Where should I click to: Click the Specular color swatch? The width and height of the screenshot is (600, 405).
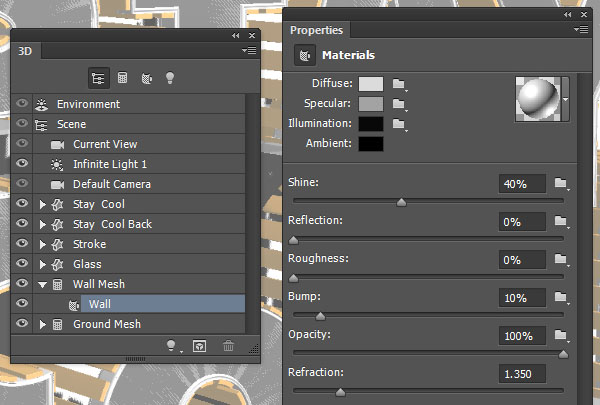click(371, 104)
